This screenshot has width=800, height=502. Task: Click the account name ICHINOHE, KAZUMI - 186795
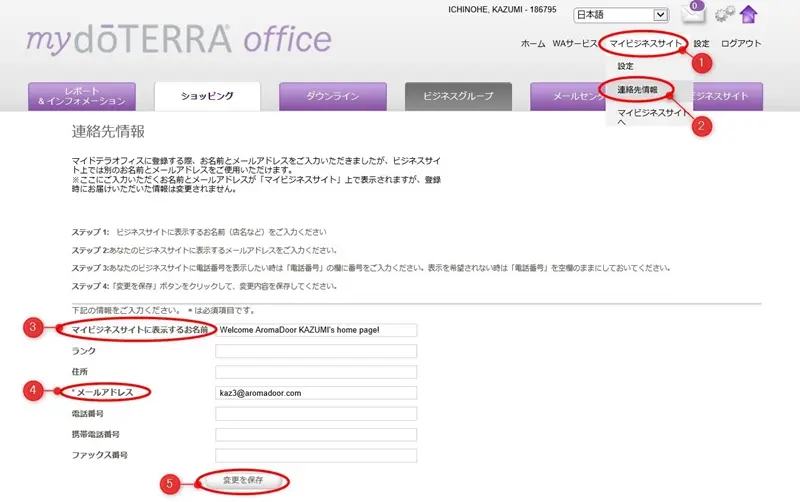(502, 10)
